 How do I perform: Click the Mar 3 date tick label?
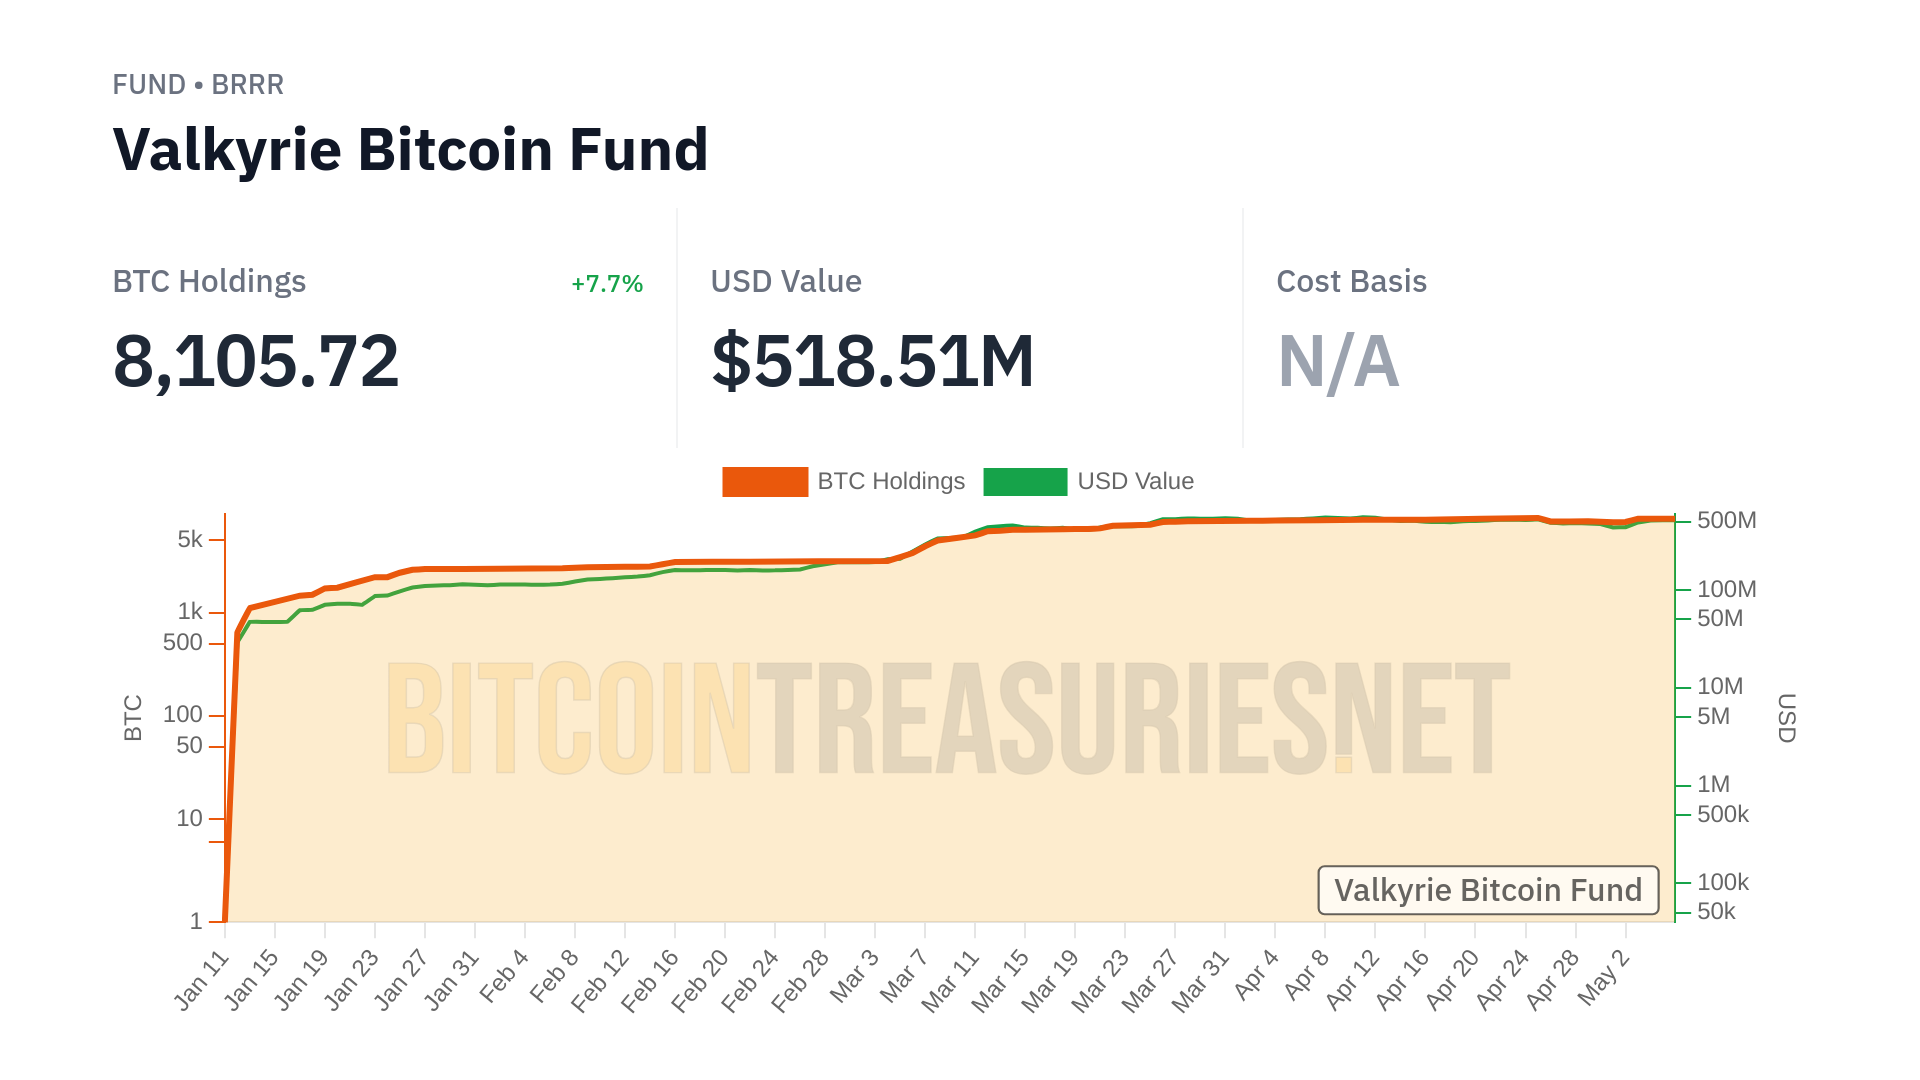coord(854,976)
